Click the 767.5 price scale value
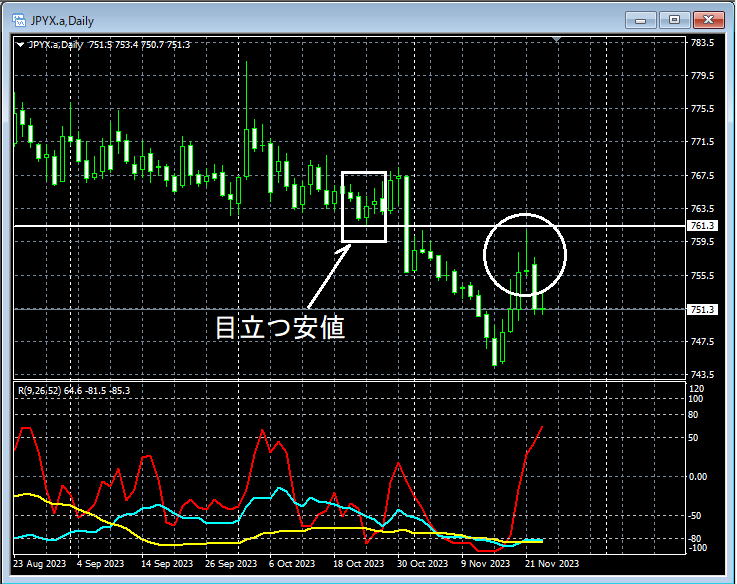Screen dimensions: 737x584 point(702,175)
